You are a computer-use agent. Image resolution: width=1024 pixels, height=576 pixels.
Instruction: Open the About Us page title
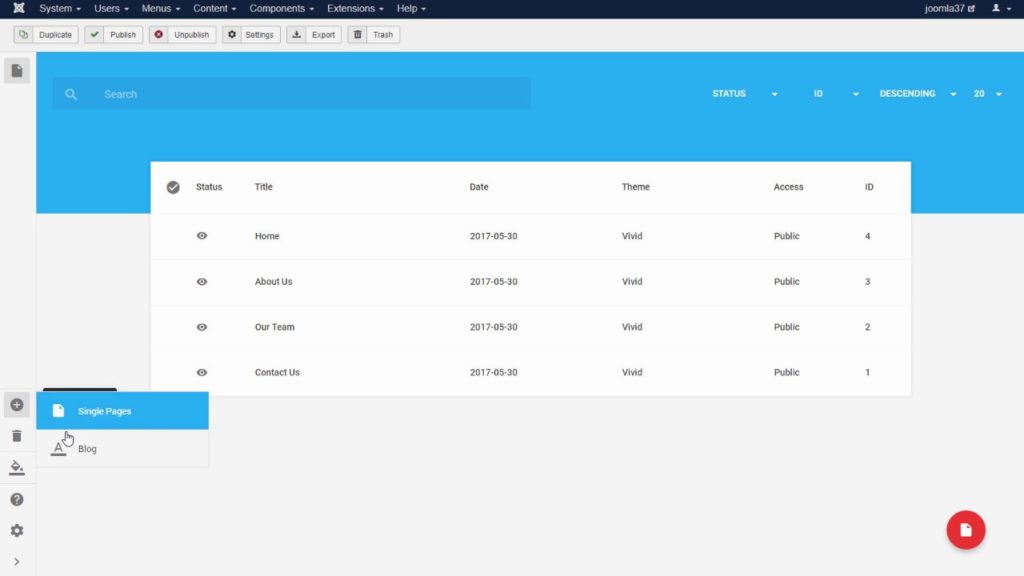[273, 281]
